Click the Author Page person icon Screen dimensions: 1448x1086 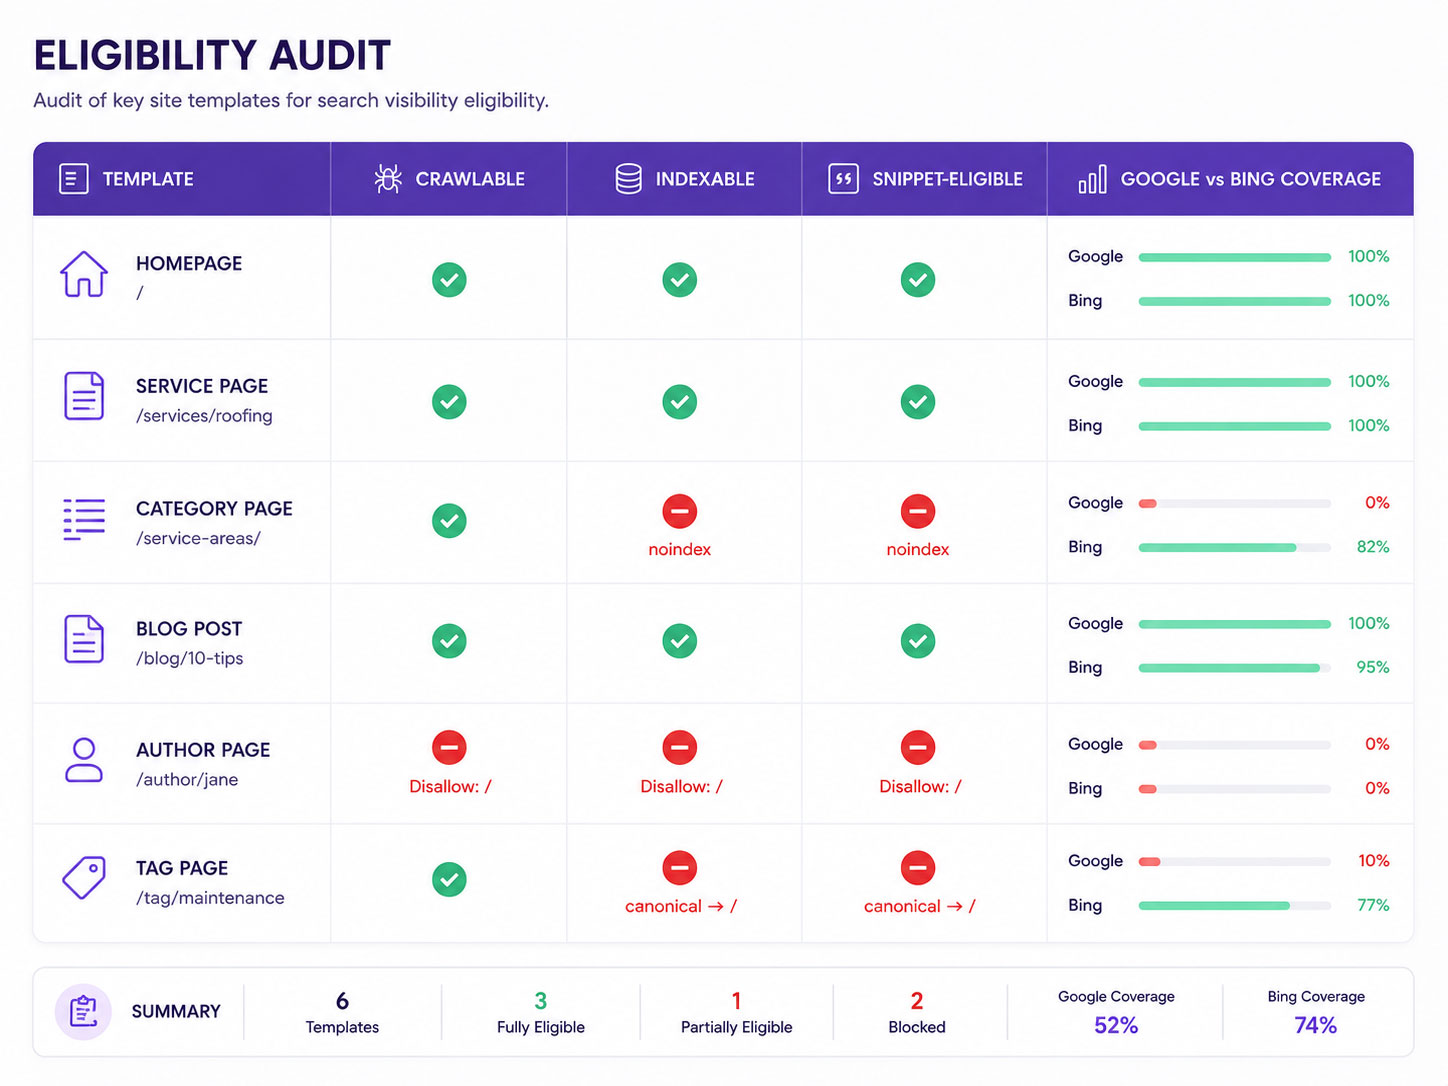84,760
